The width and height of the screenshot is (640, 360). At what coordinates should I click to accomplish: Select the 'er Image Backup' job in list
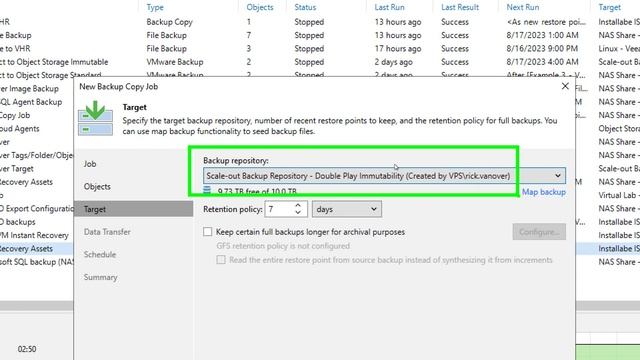point(29,89)
